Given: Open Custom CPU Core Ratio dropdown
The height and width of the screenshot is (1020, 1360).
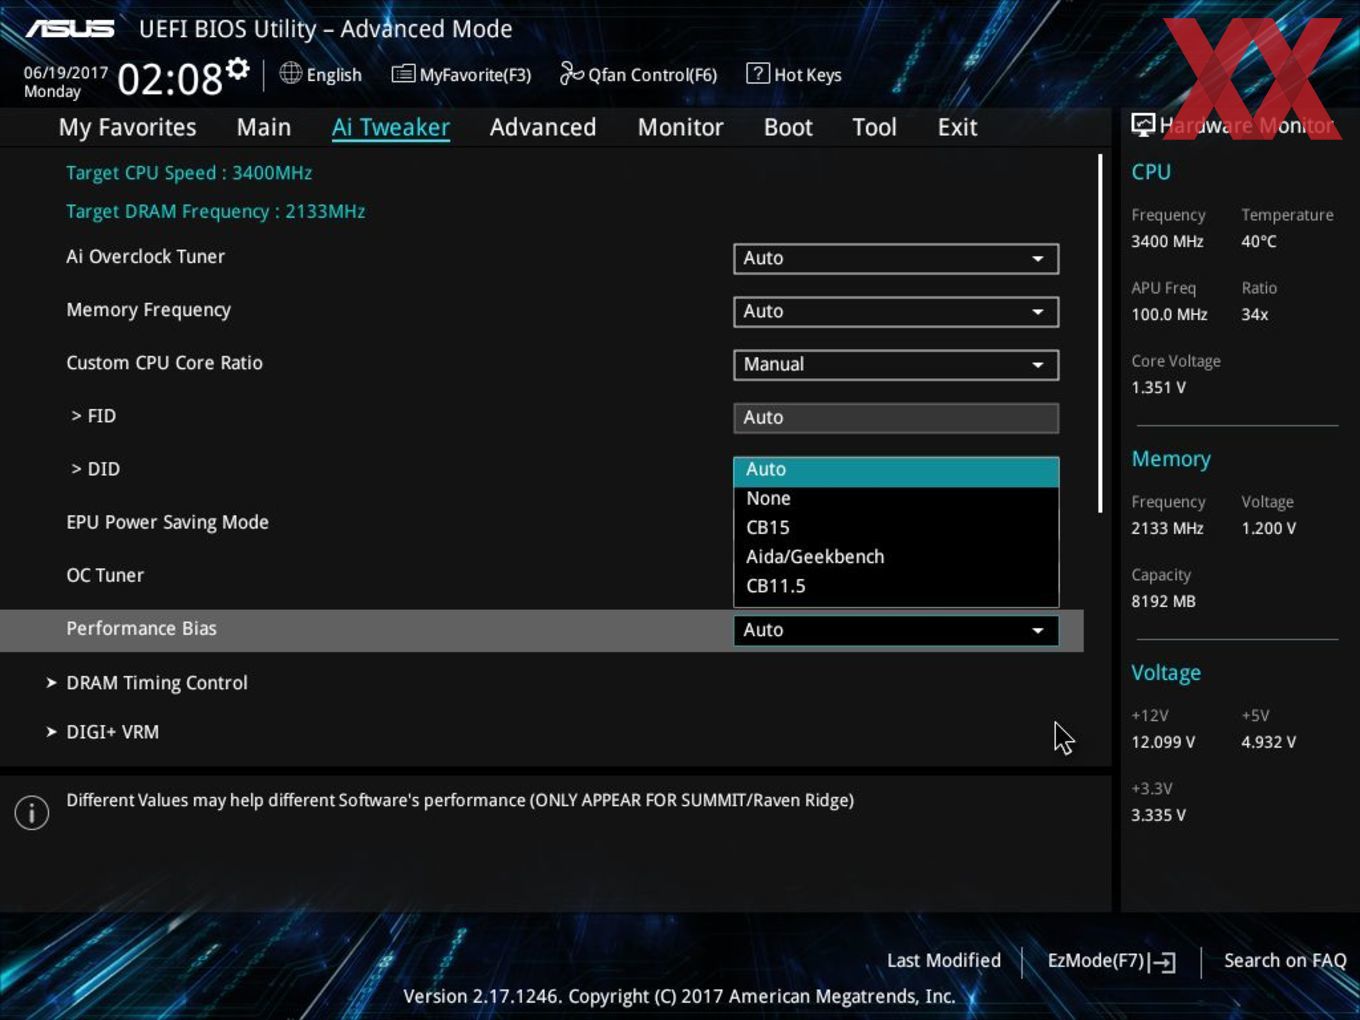Looking at the screenshot, I should click(896, 364).
